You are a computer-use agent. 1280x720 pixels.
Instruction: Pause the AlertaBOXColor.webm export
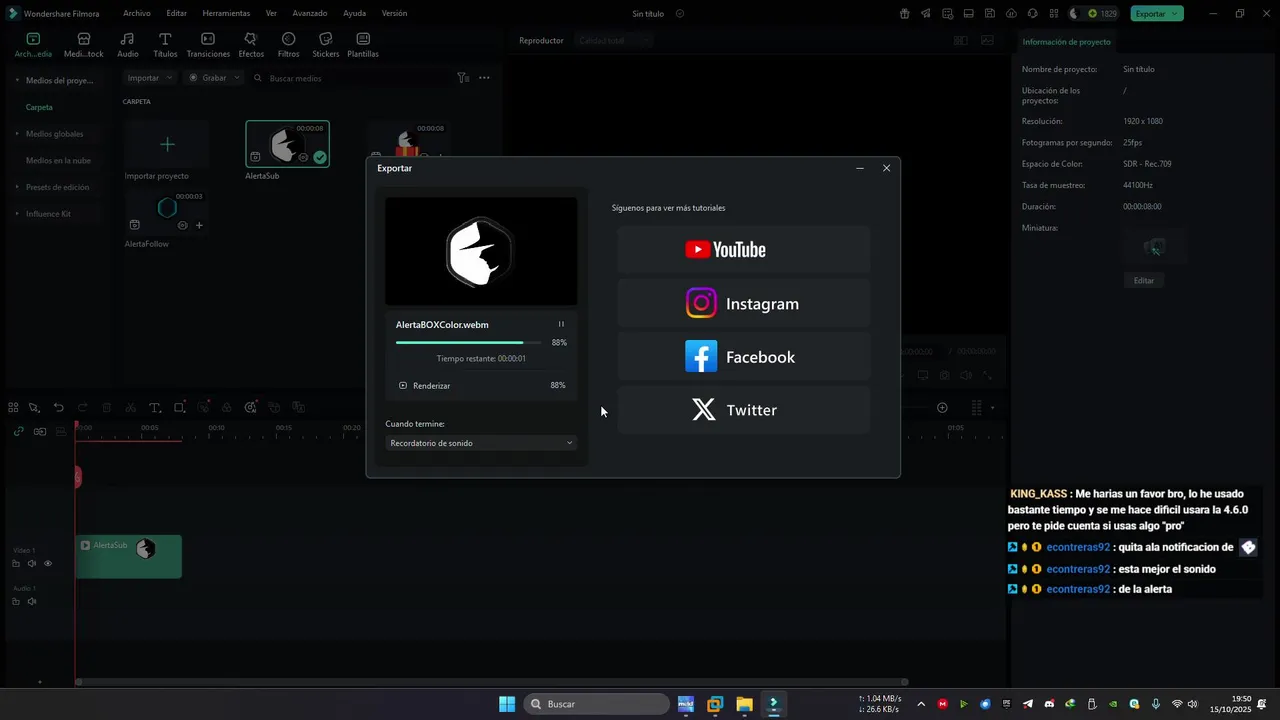[561, 324]
